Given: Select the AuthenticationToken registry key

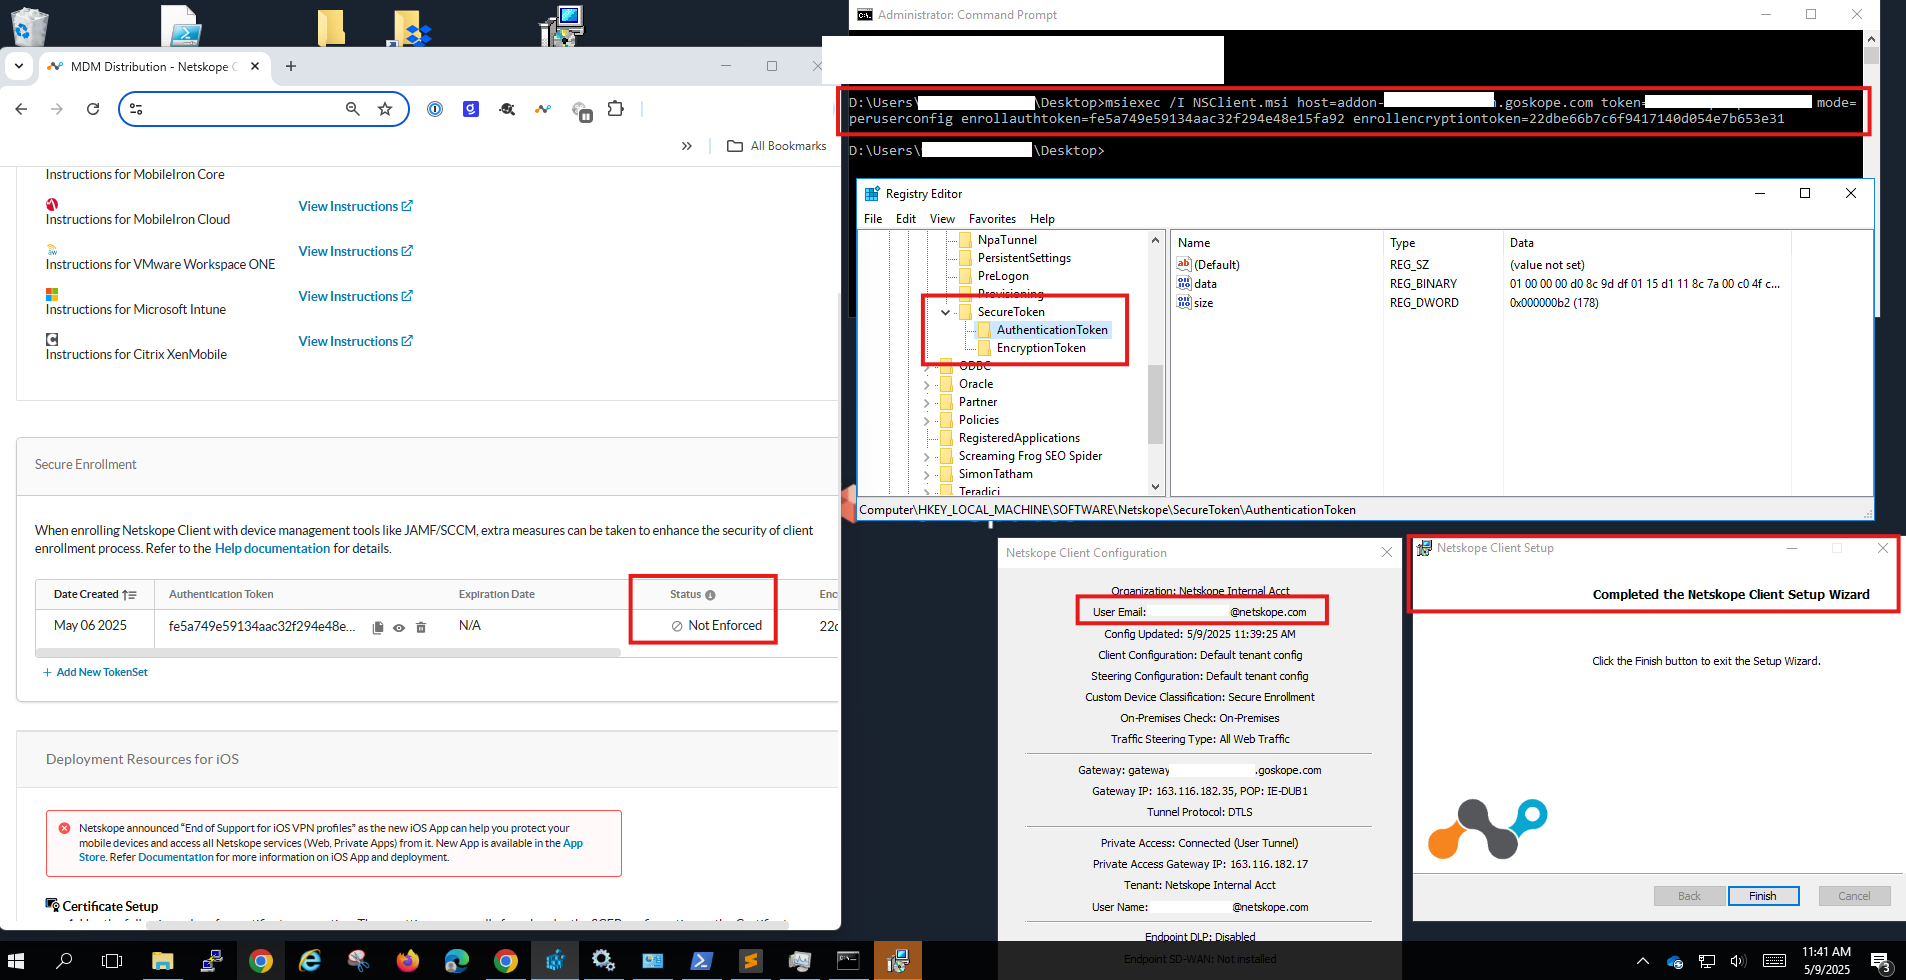Looking at the screenshot, I should tap(1052, 330).
